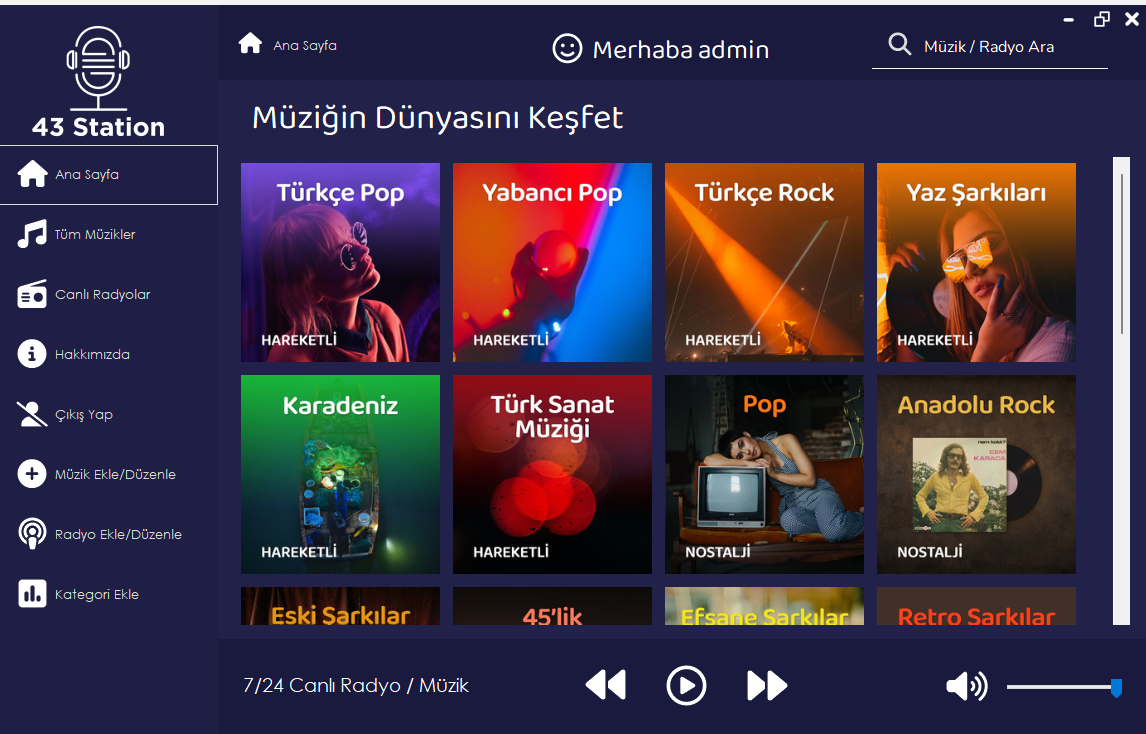The image size is (1146, 734).
Task: Open Ana Sayfa in the sidebar
Action: click(x=109, y=175)
